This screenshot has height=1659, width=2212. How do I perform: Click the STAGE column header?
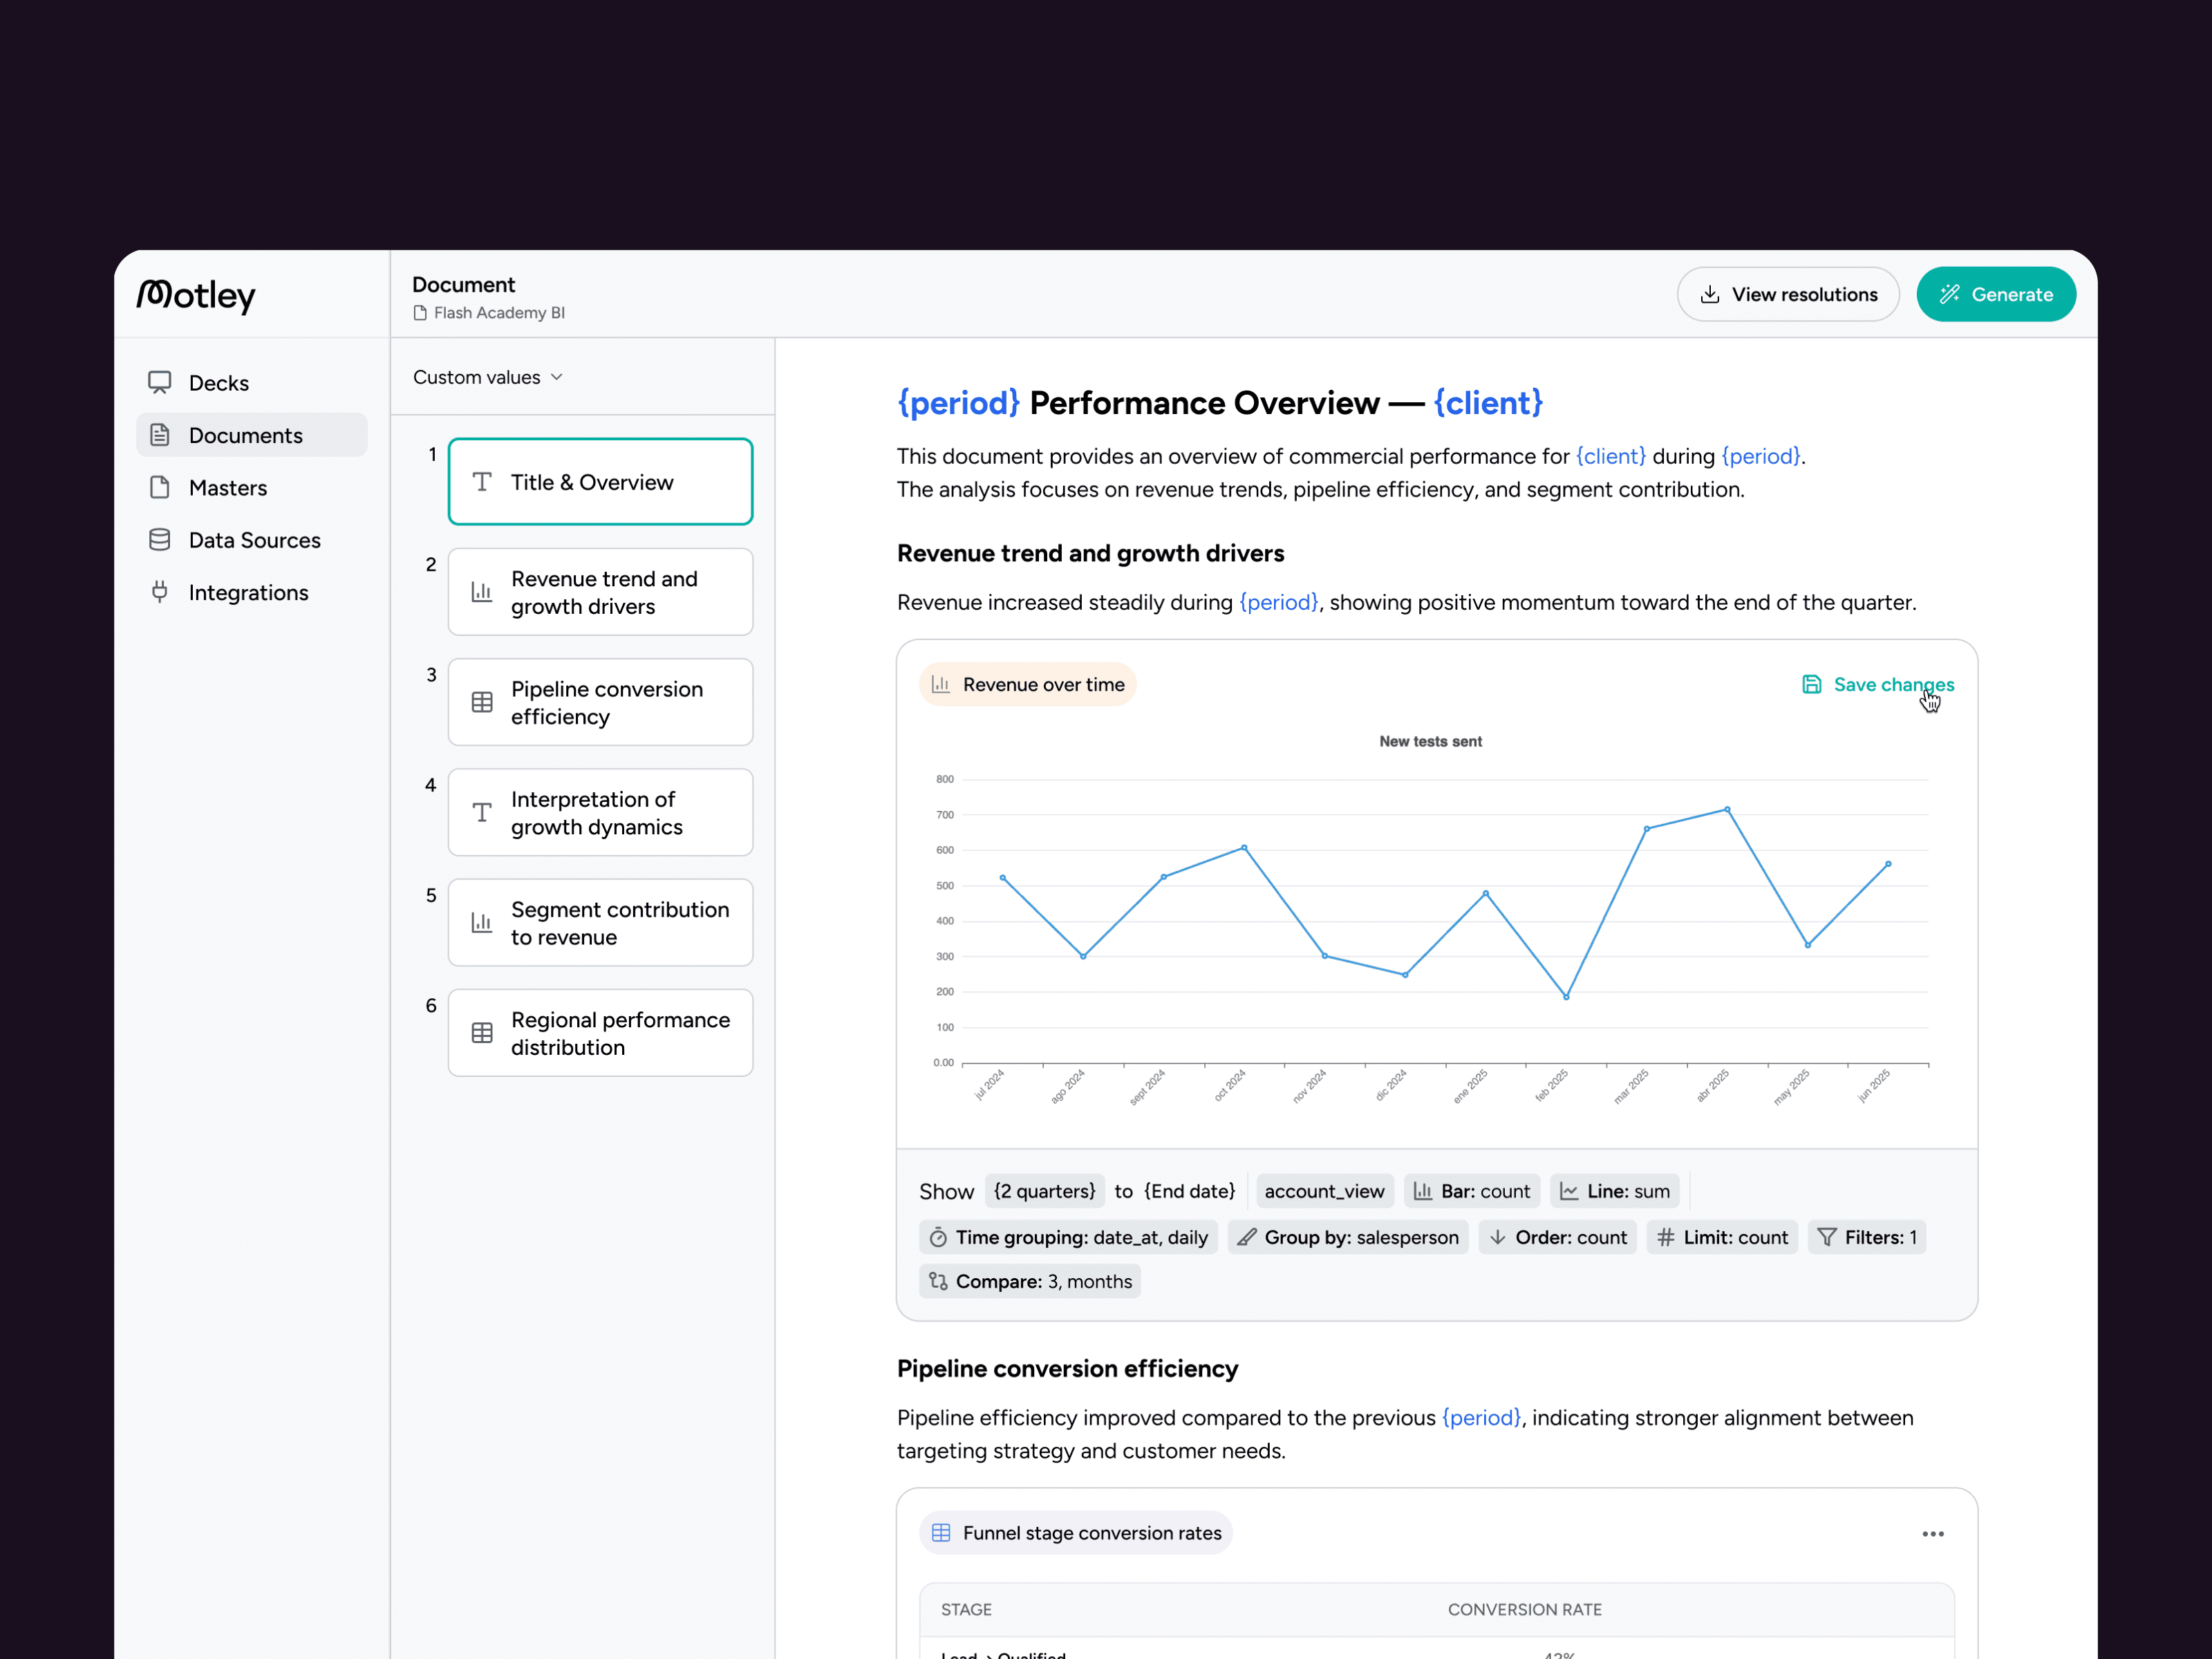(966, 1609)
